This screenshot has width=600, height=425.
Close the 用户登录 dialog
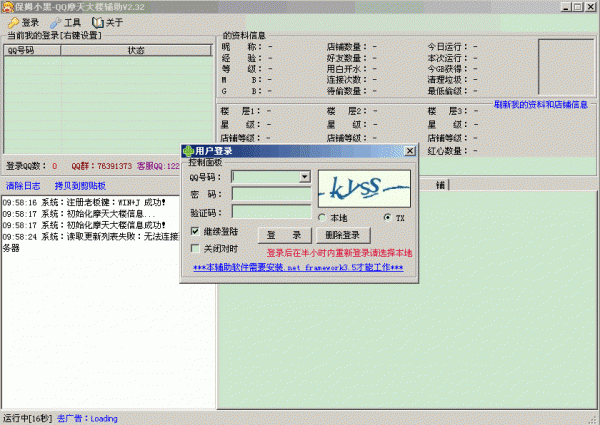(409, 151)
